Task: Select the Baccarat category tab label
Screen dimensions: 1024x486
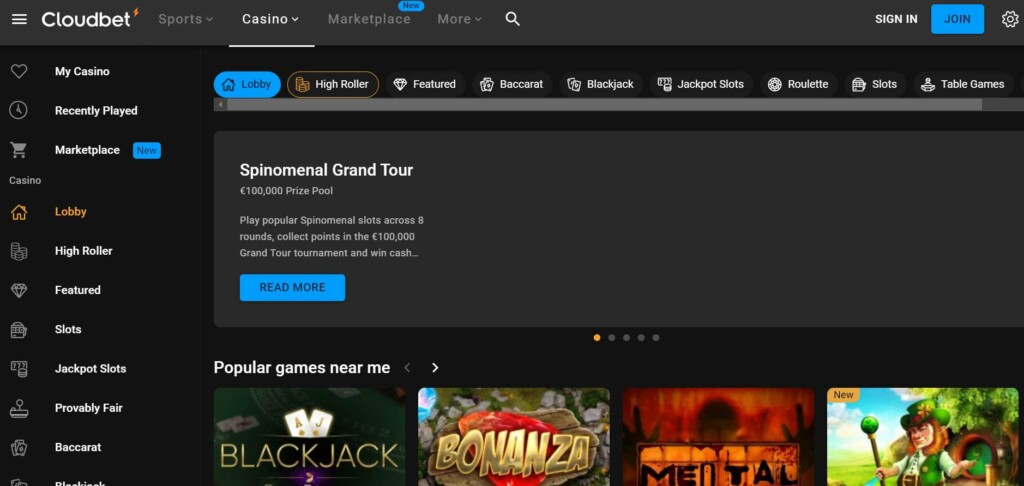Action: pos(521,84)
